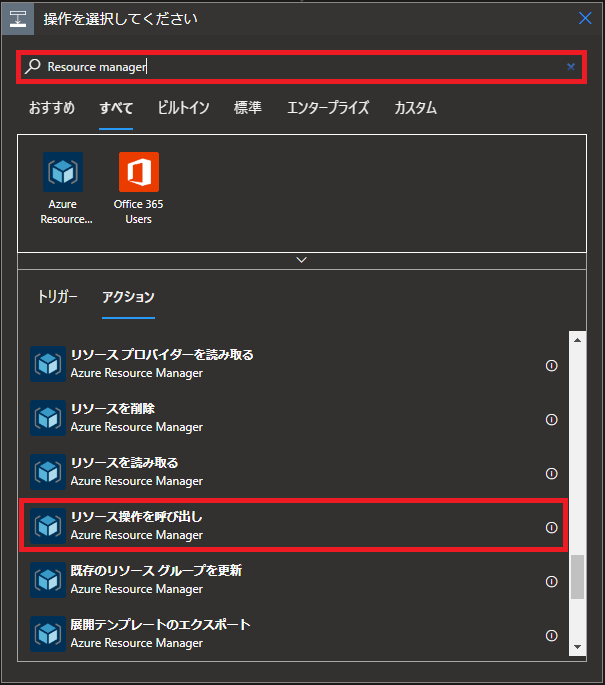
Task: Show info for 展開テンプレートのエクスポート
Action: pyautogui.click(x=551, y=635)
